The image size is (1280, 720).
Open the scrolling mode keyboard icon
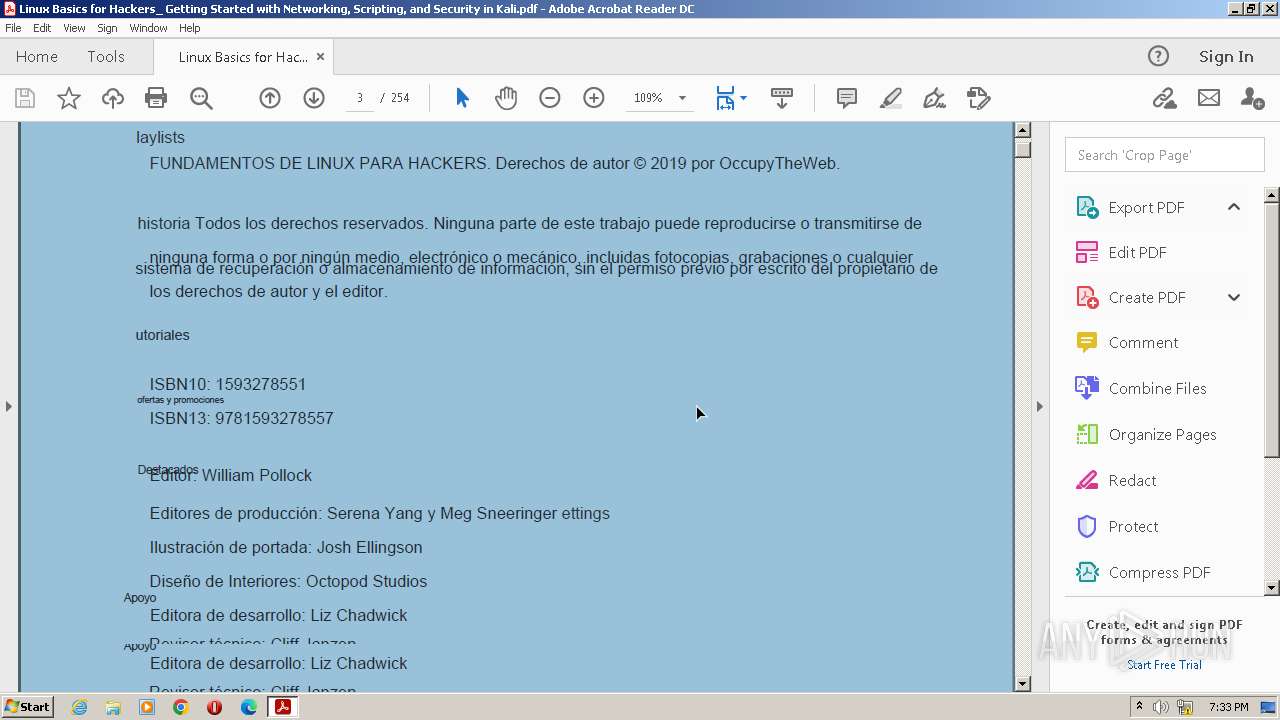(x=782, y=98)
